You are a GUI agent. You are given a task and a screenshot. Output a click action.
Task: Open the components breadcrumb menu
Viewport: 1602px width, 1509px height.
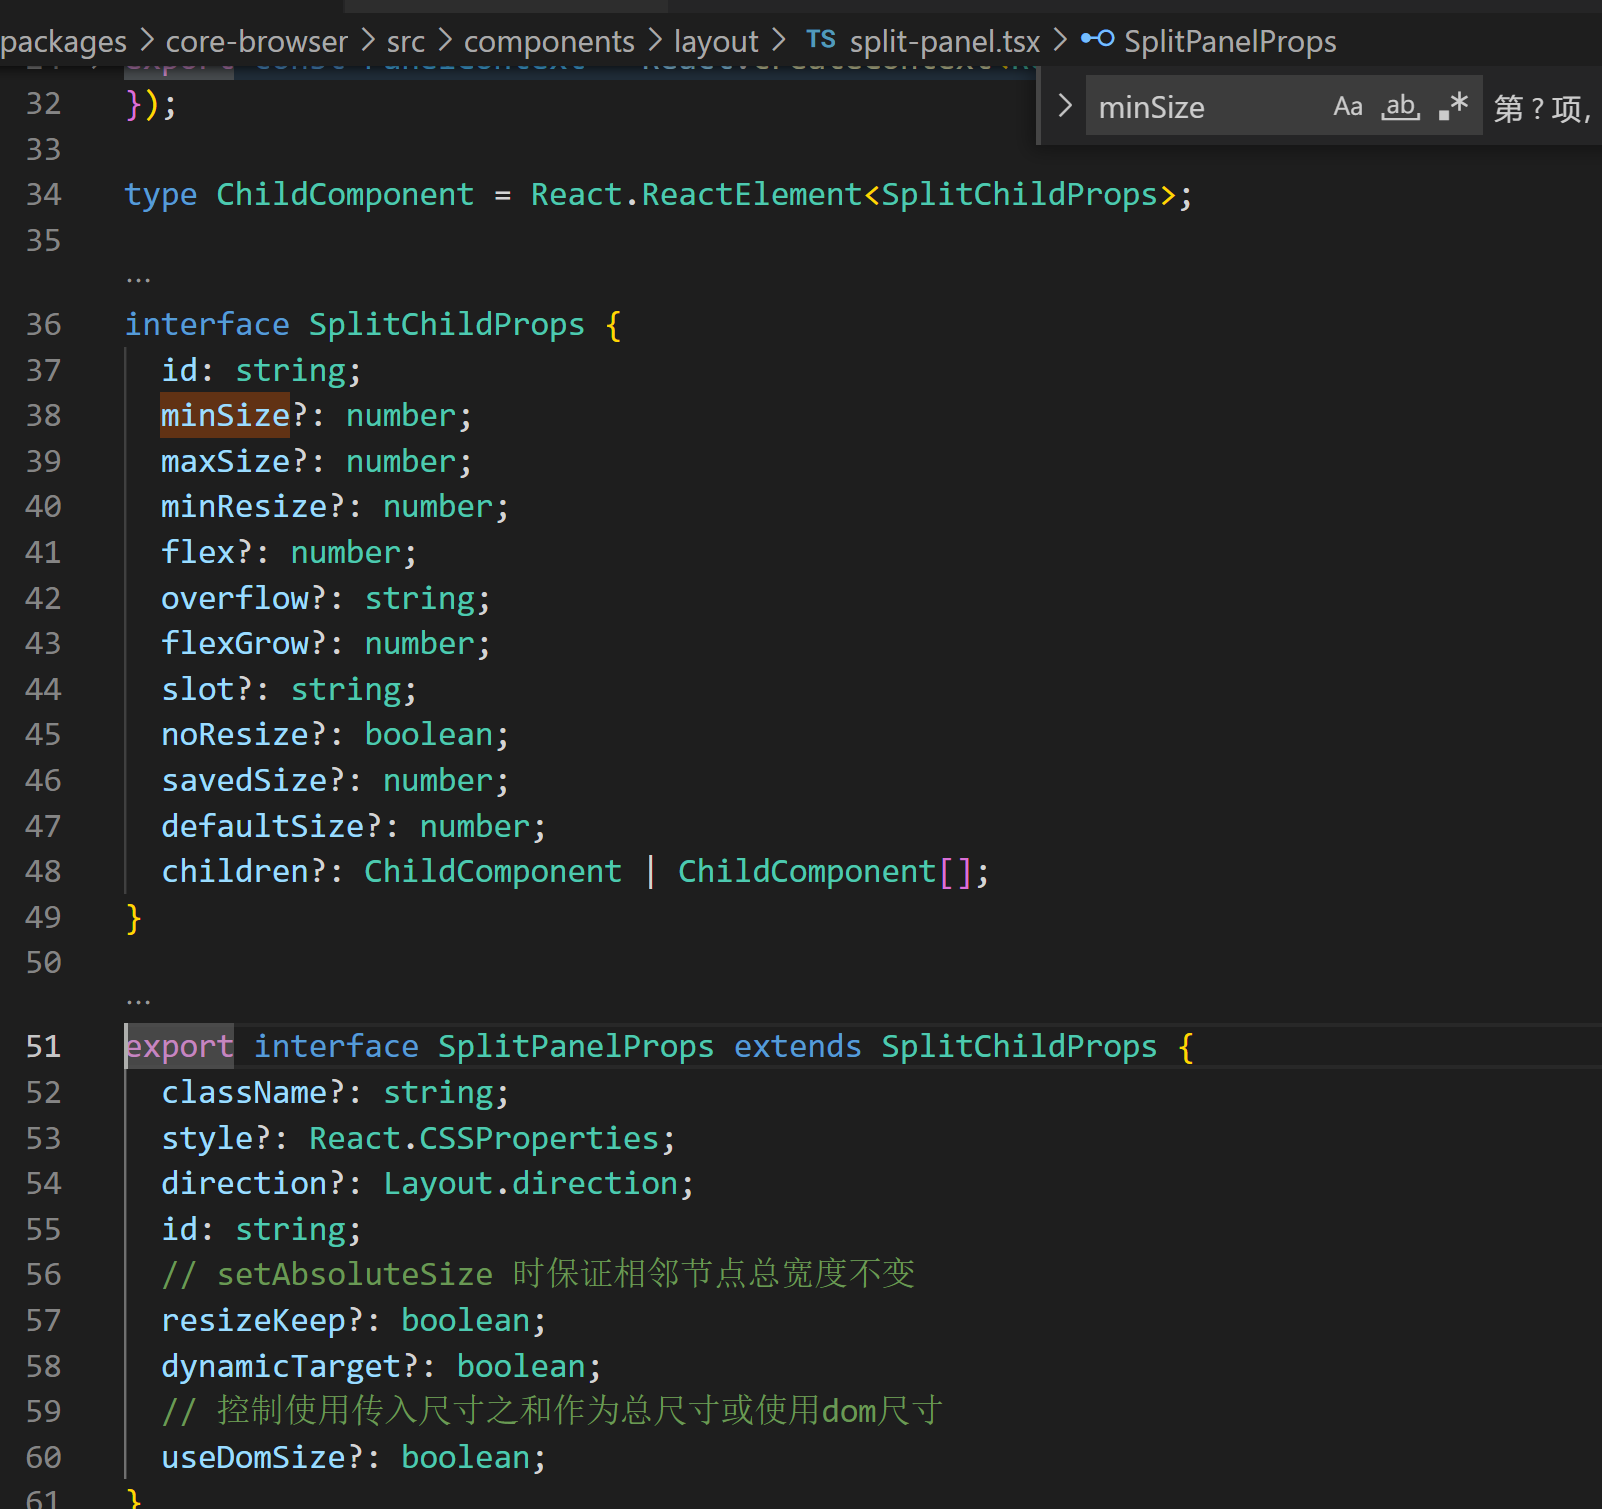point(549,40)
